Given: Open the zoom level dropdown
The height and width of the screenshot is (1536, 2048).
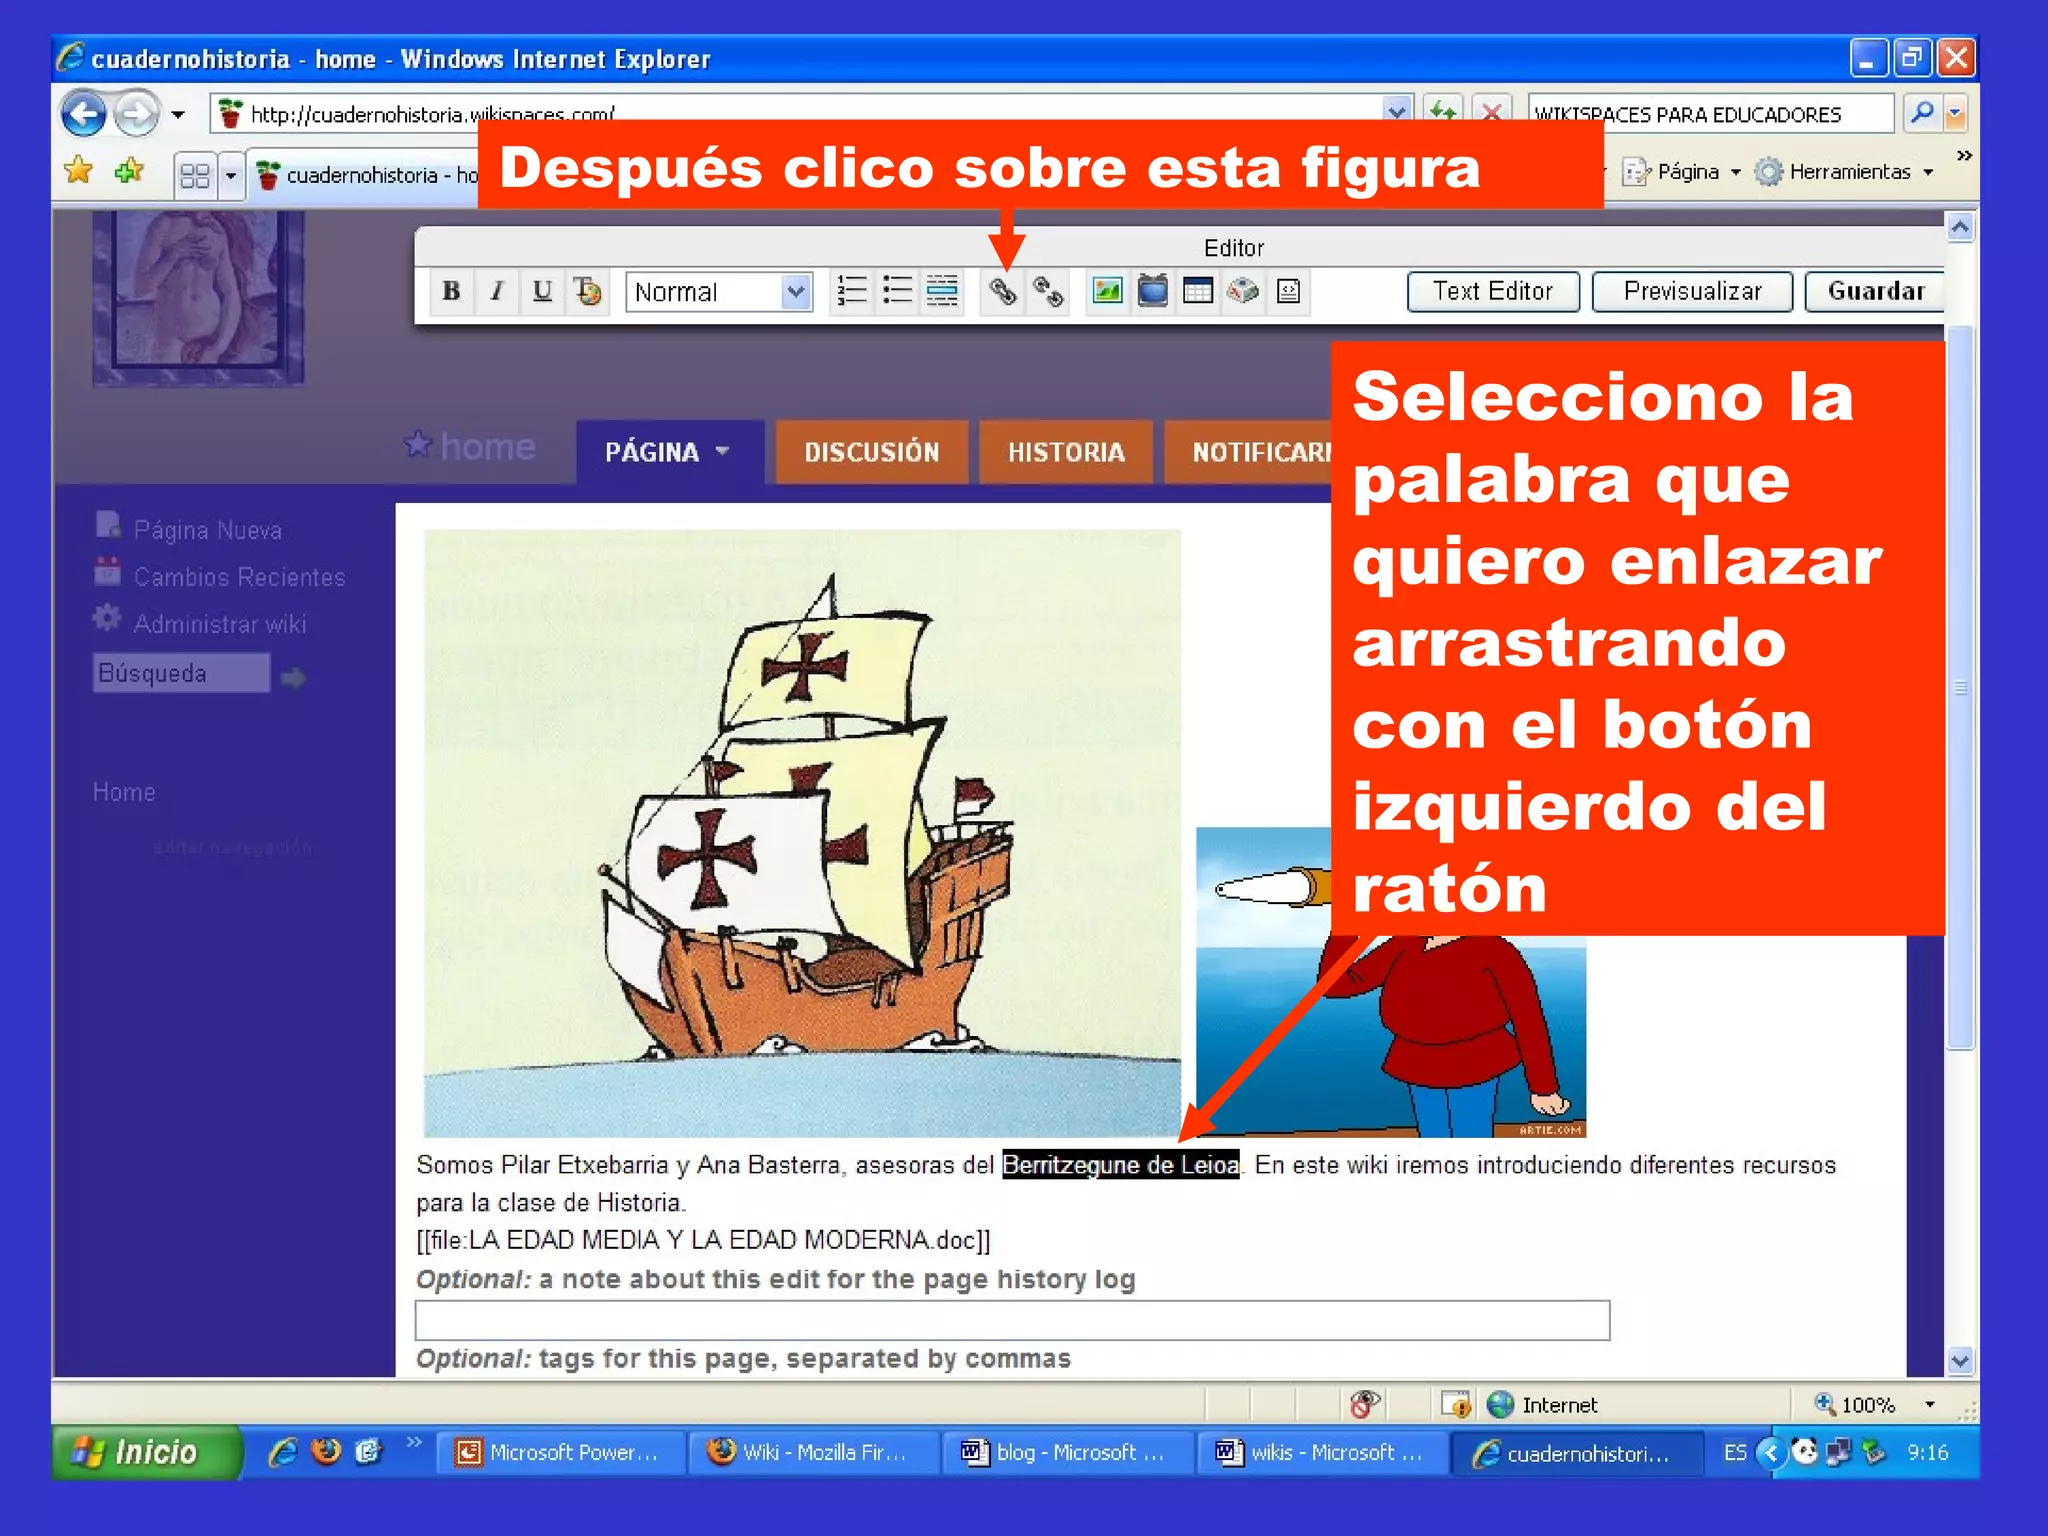Looking at the screenshot, I should [x=1930, y=1404].
